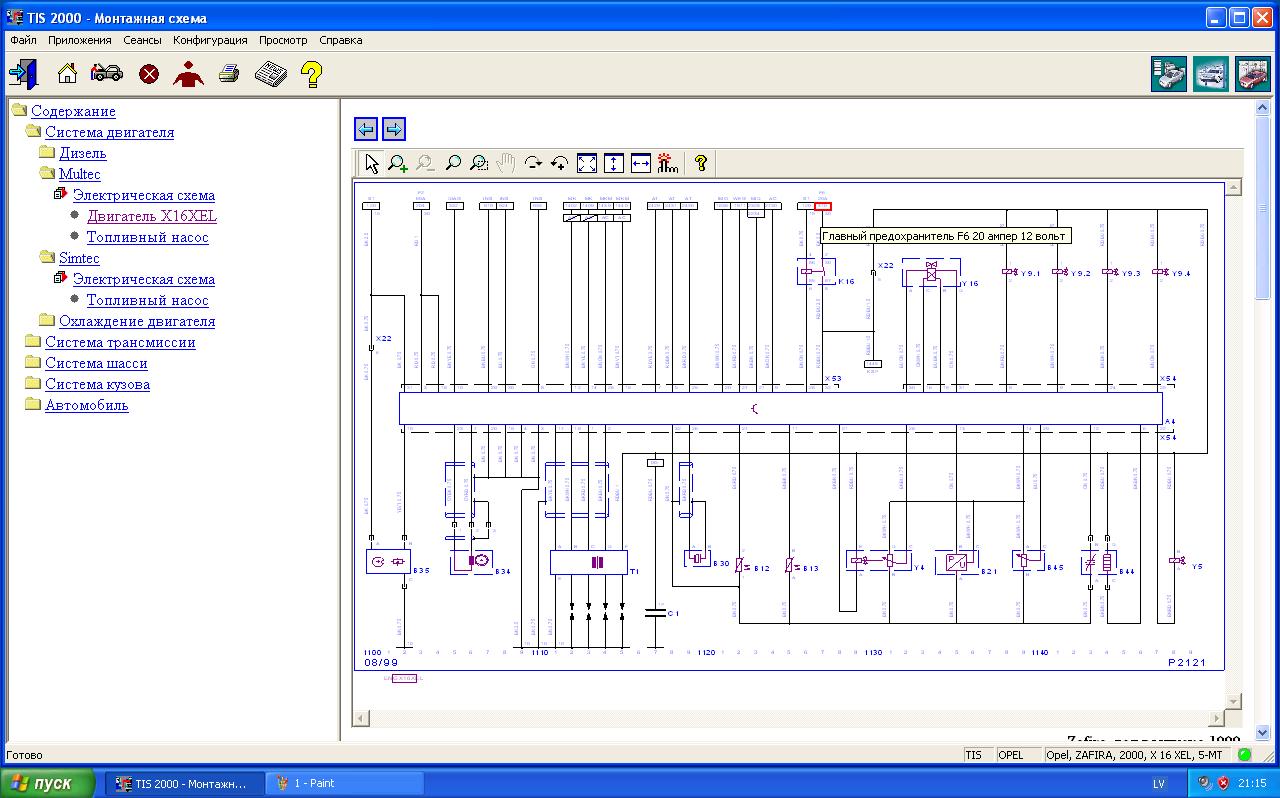Open vehicle selection car-with-mechanic icon
The width and height of the screenshot is (1280, 798).
(107, 73)
